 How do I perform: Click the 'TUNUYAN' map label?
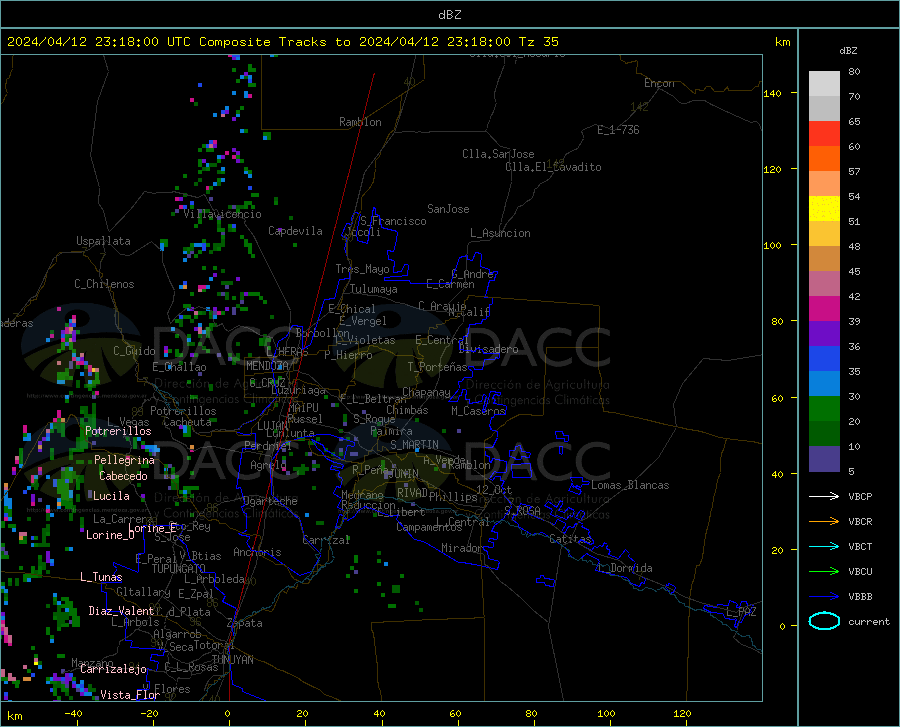(232, 660)
